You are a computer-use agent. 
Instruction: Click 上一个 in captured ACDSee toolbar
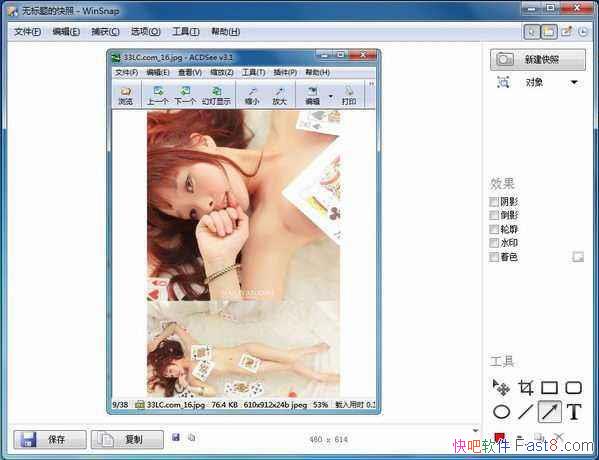[157, 96]
